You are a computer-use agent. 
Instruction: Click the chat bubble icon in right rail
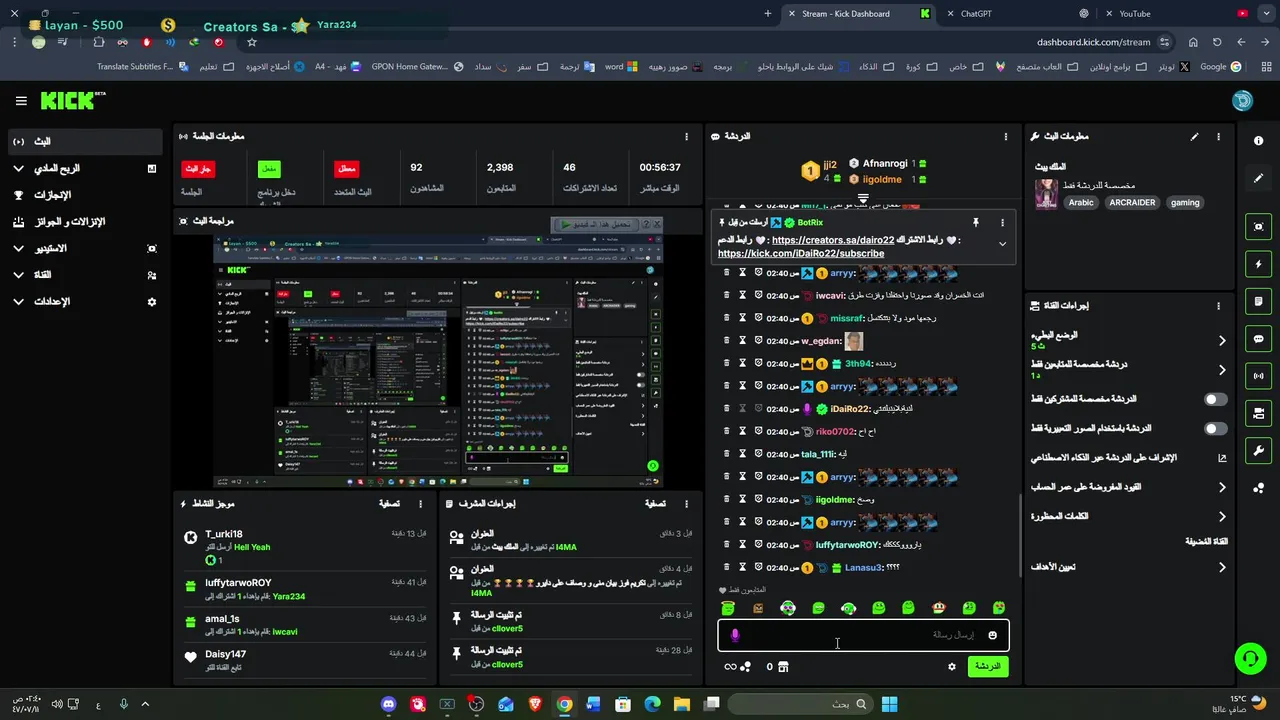point(1258,339)
